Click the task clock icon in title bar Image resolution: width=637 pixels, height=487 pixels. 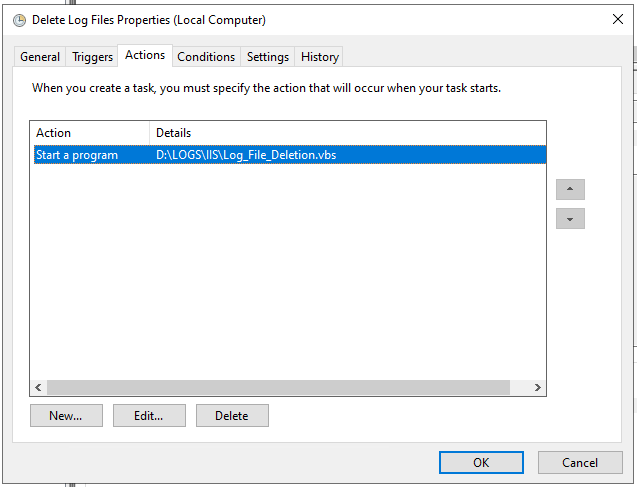[19, 20]
